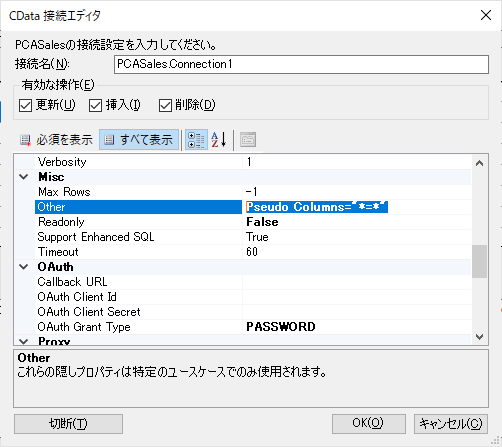Click the alphabetical A-Z sort icon
The width and height of the screenshot is (502, 447).
tap(219, 140)
